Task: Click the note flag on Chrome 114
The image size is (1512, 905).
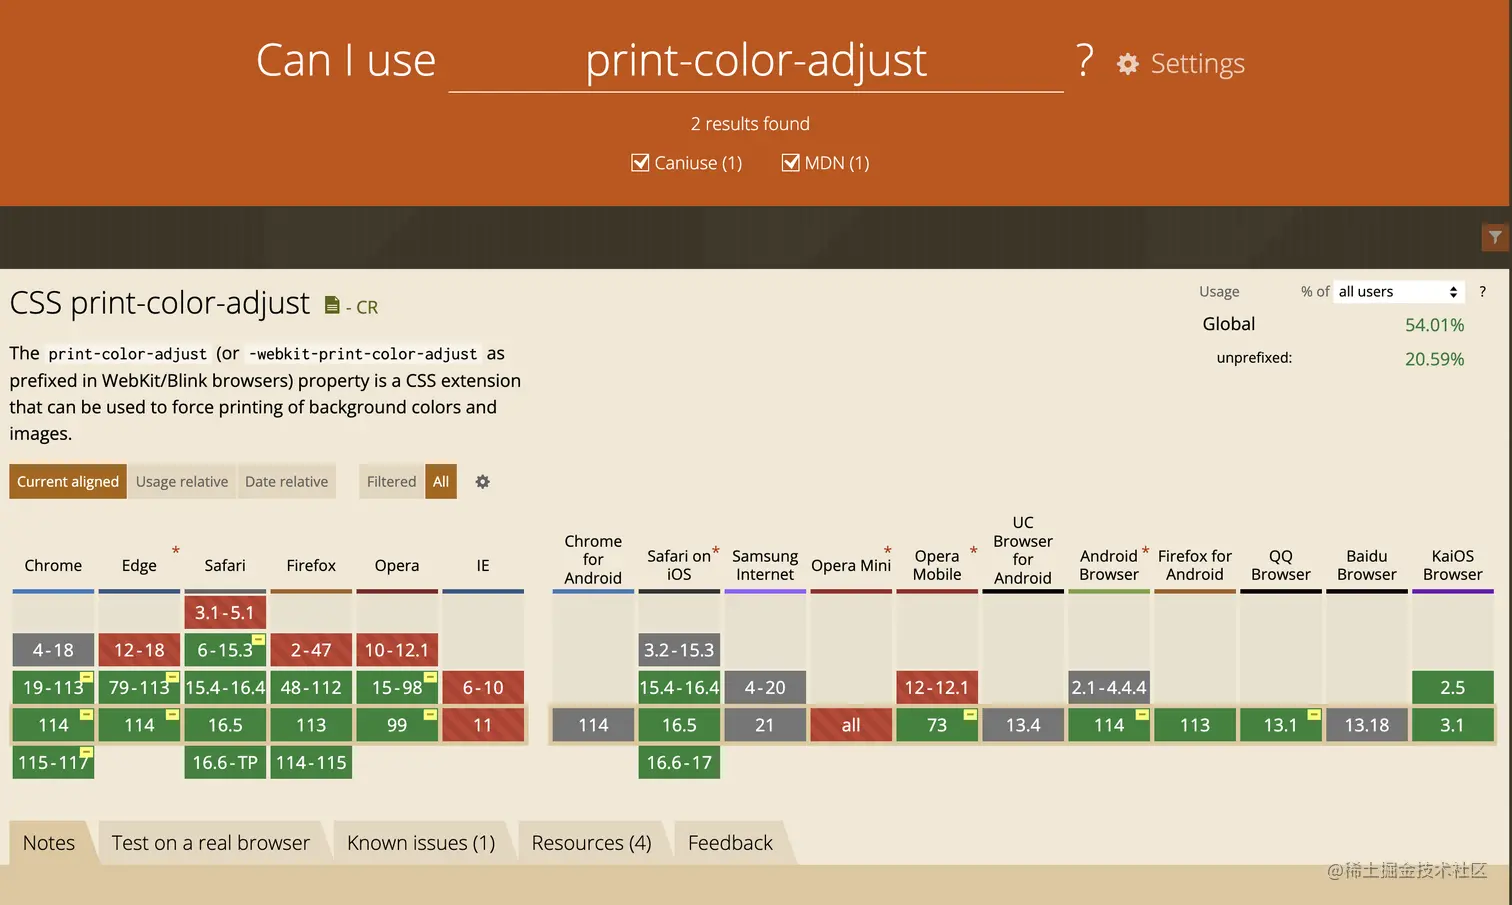Action: pyautogui.click(x=87, y=715)
